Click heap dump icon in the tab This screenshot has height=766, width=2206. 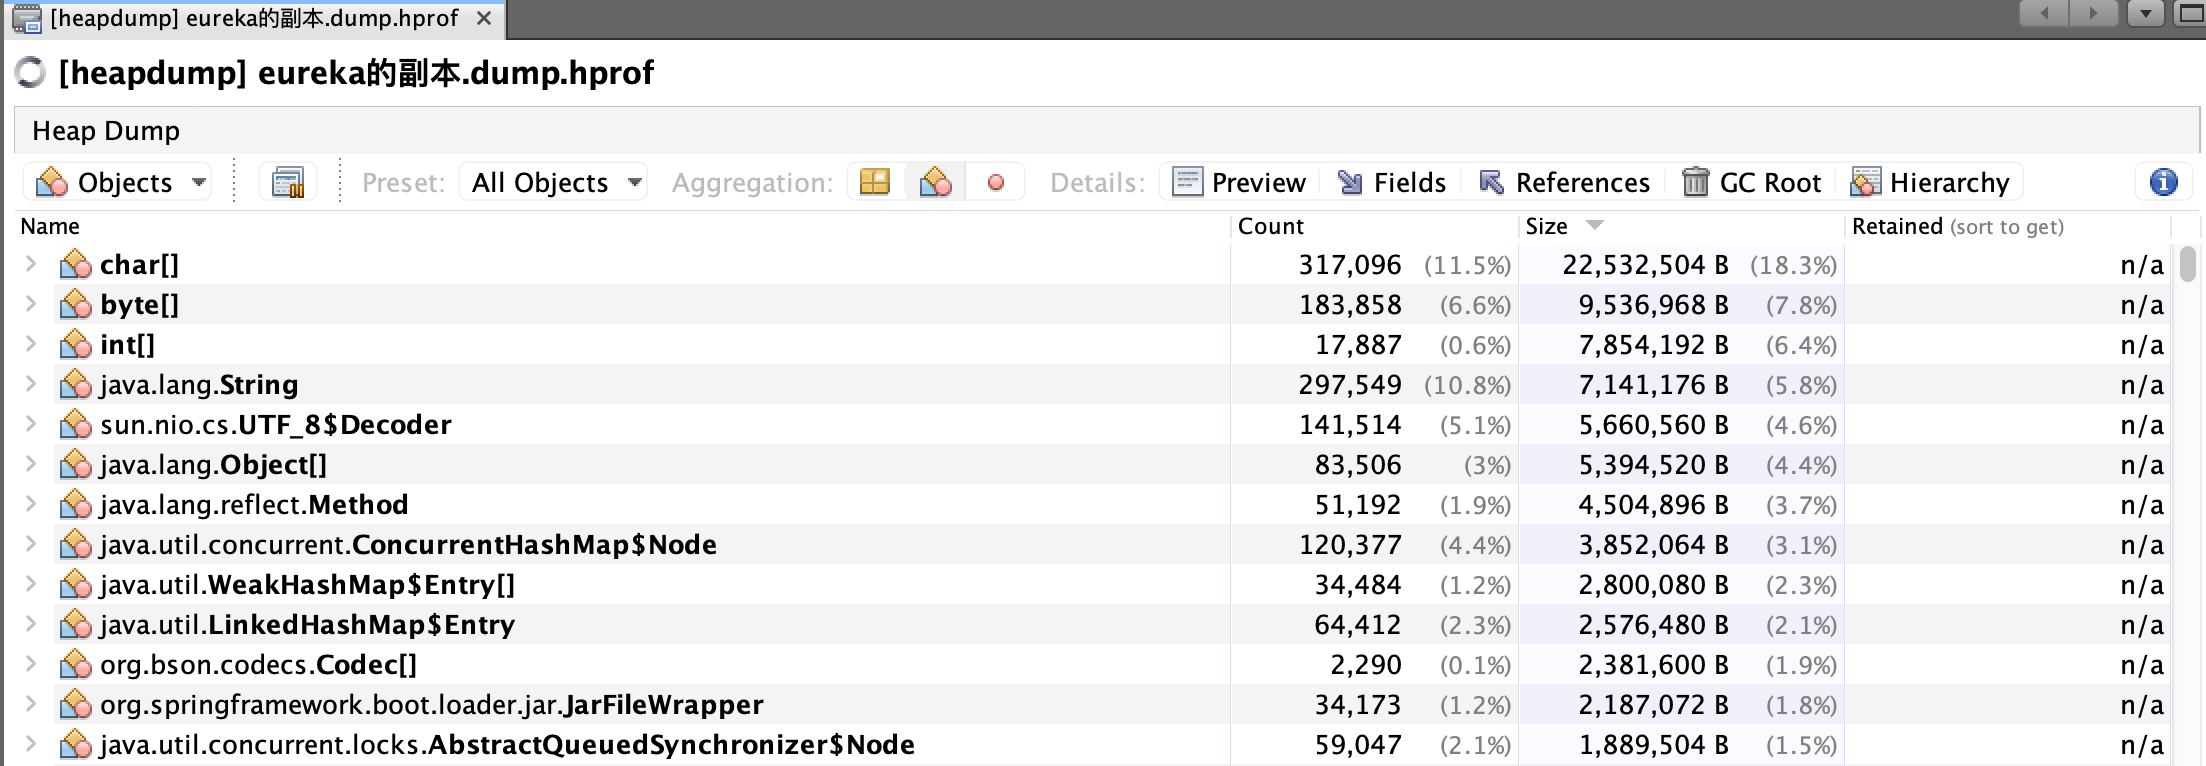point(26,19)
